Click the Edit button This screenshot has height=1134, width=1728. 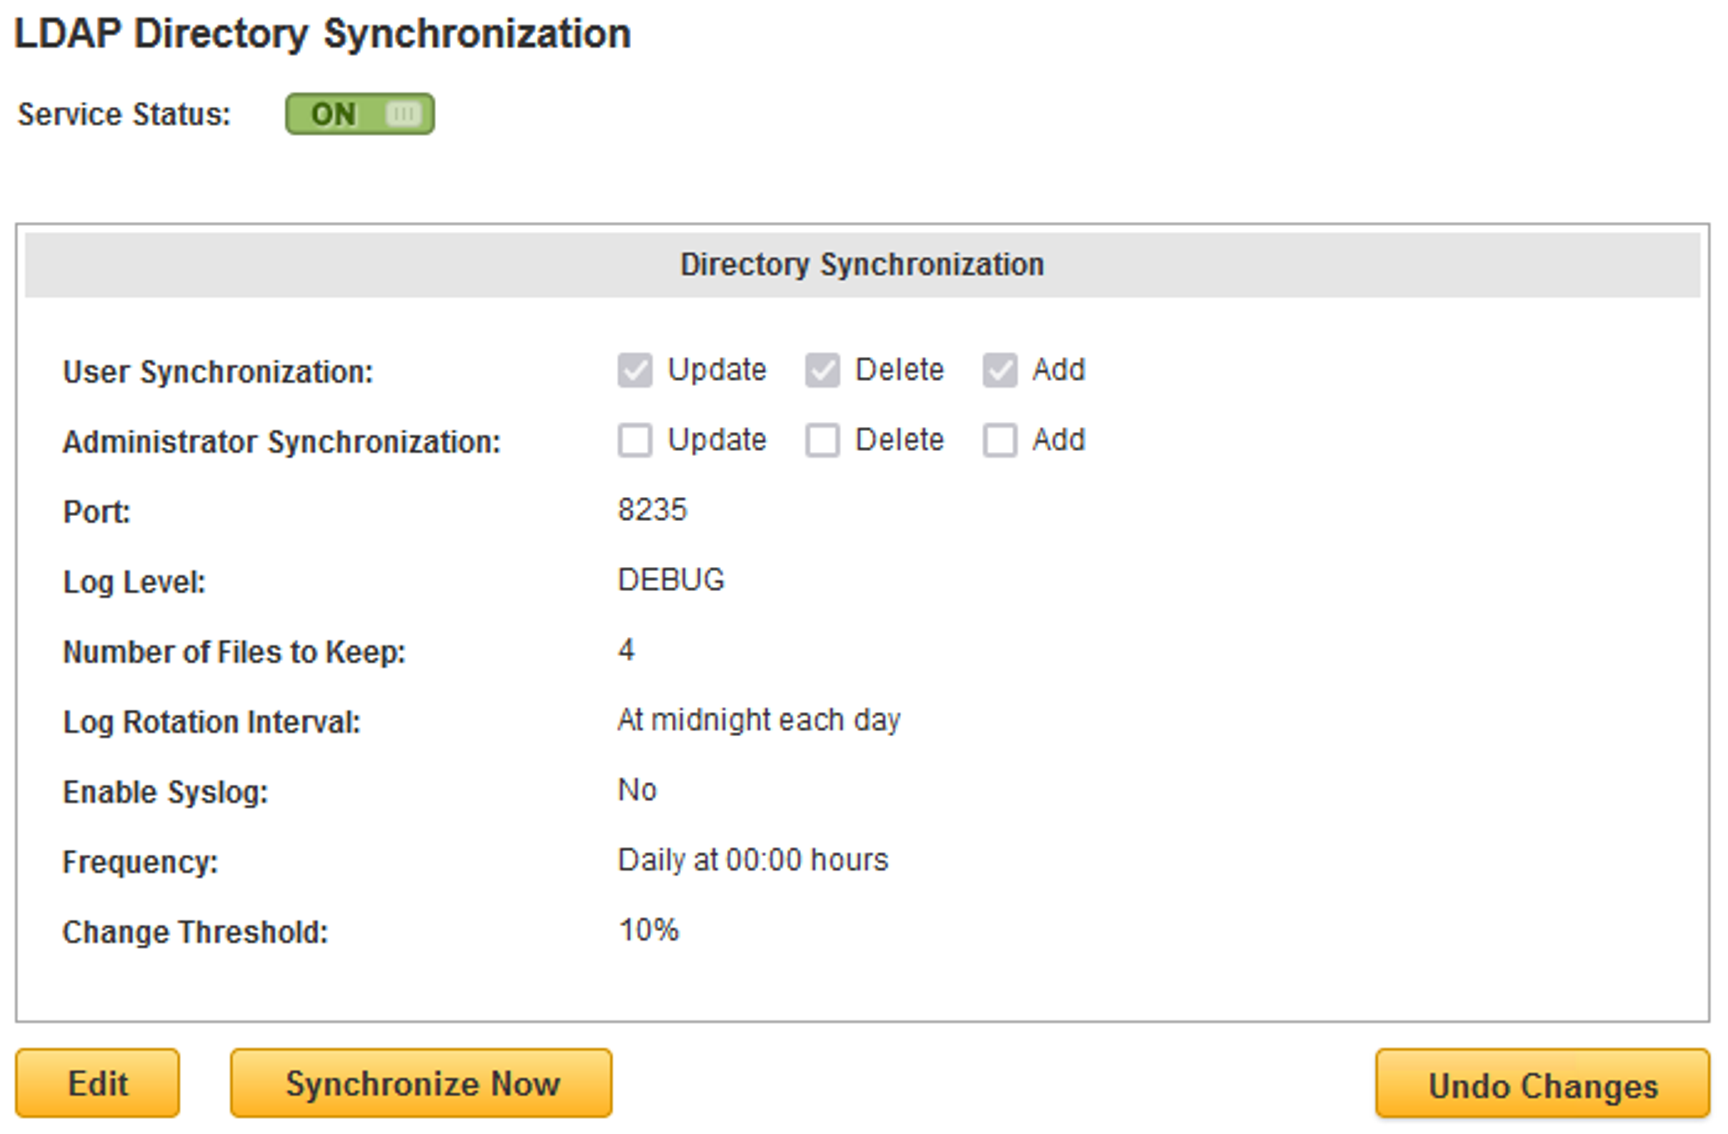[x=97, y=1083]
